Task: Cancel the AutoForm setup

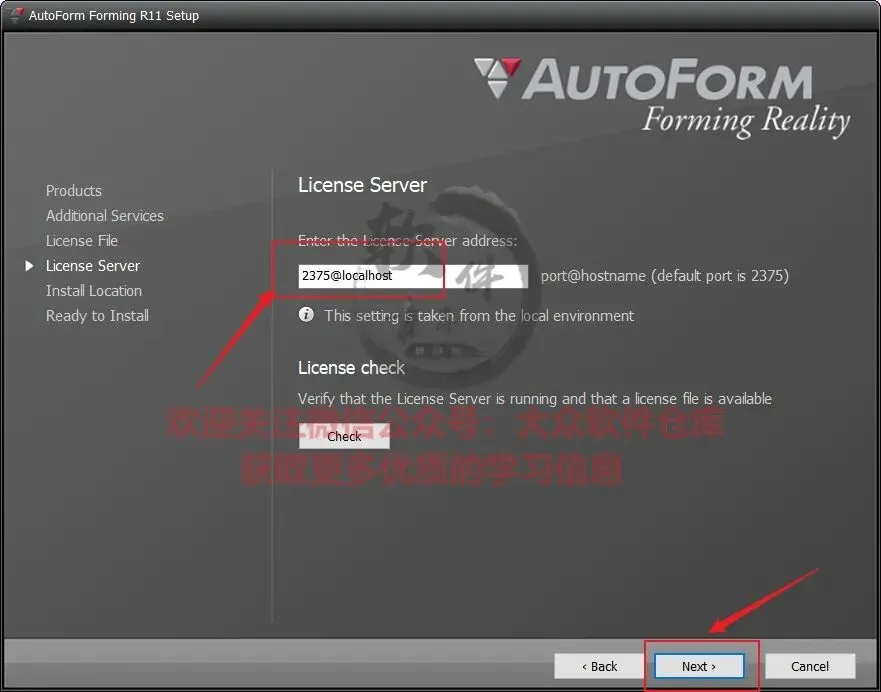Action: coord(810,666)
